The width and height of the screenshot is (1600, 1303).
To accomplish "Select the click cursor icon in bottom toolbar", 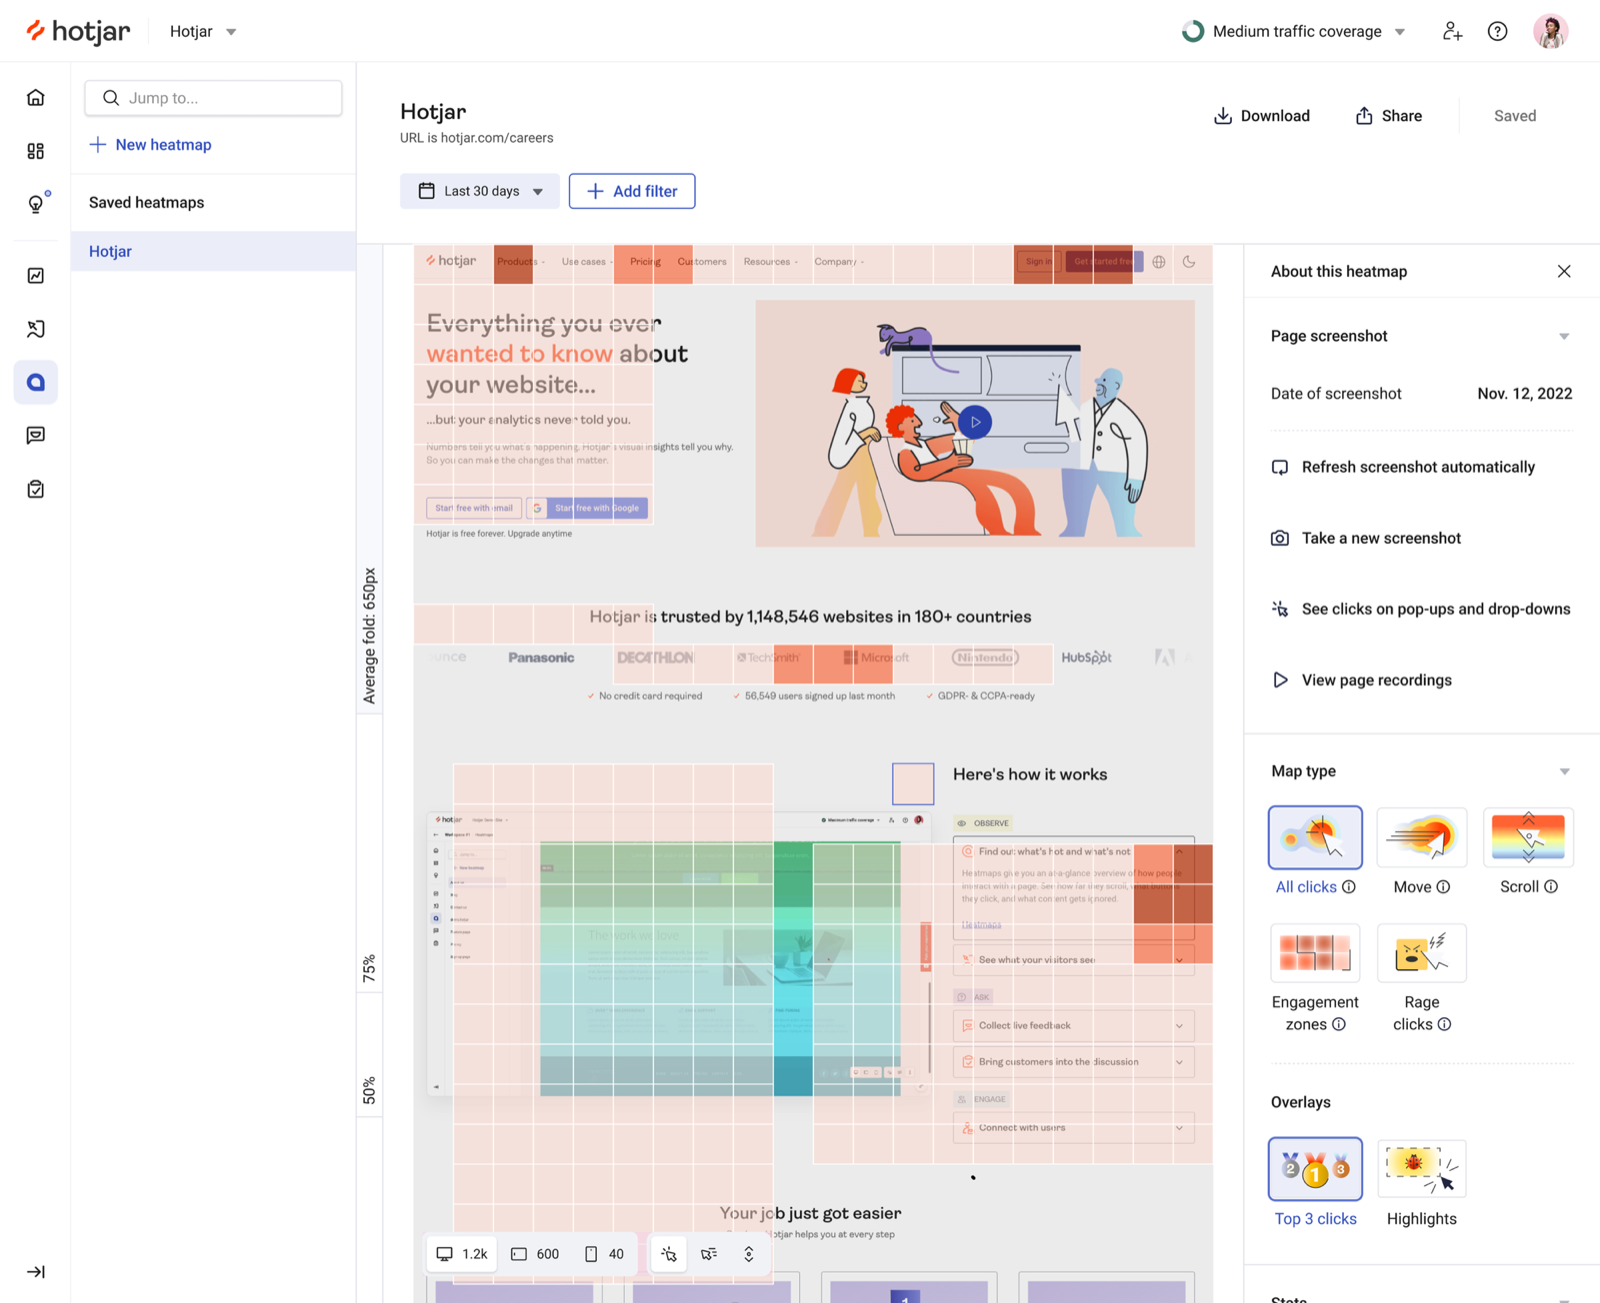I will pos(669,1254).
